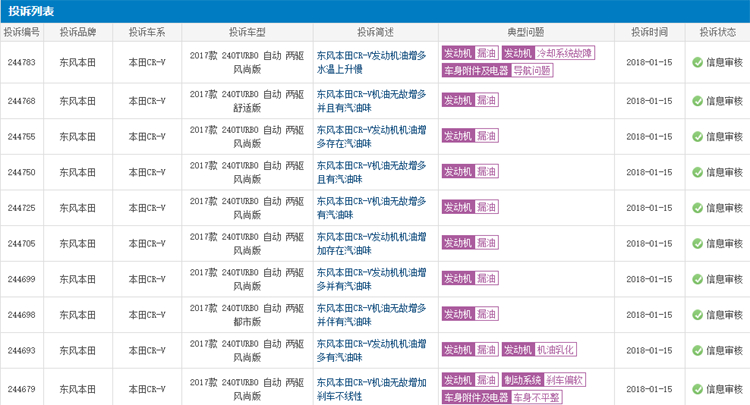Click 发动机 机油乳化 tag

click(539, 350)
